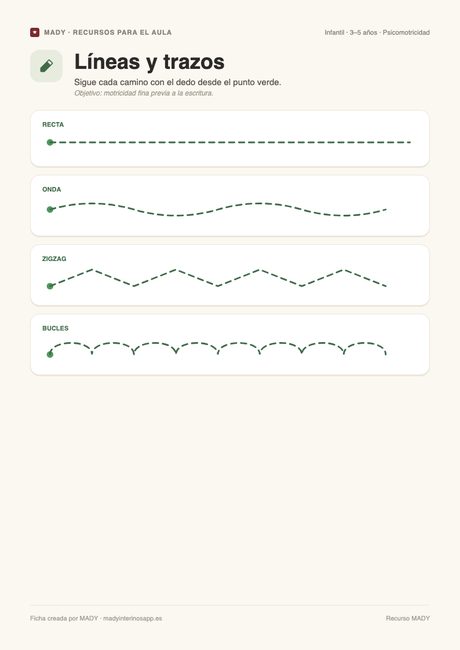
Task: Click the green start dot of RECTA line
Action: (x=50, y=143)
